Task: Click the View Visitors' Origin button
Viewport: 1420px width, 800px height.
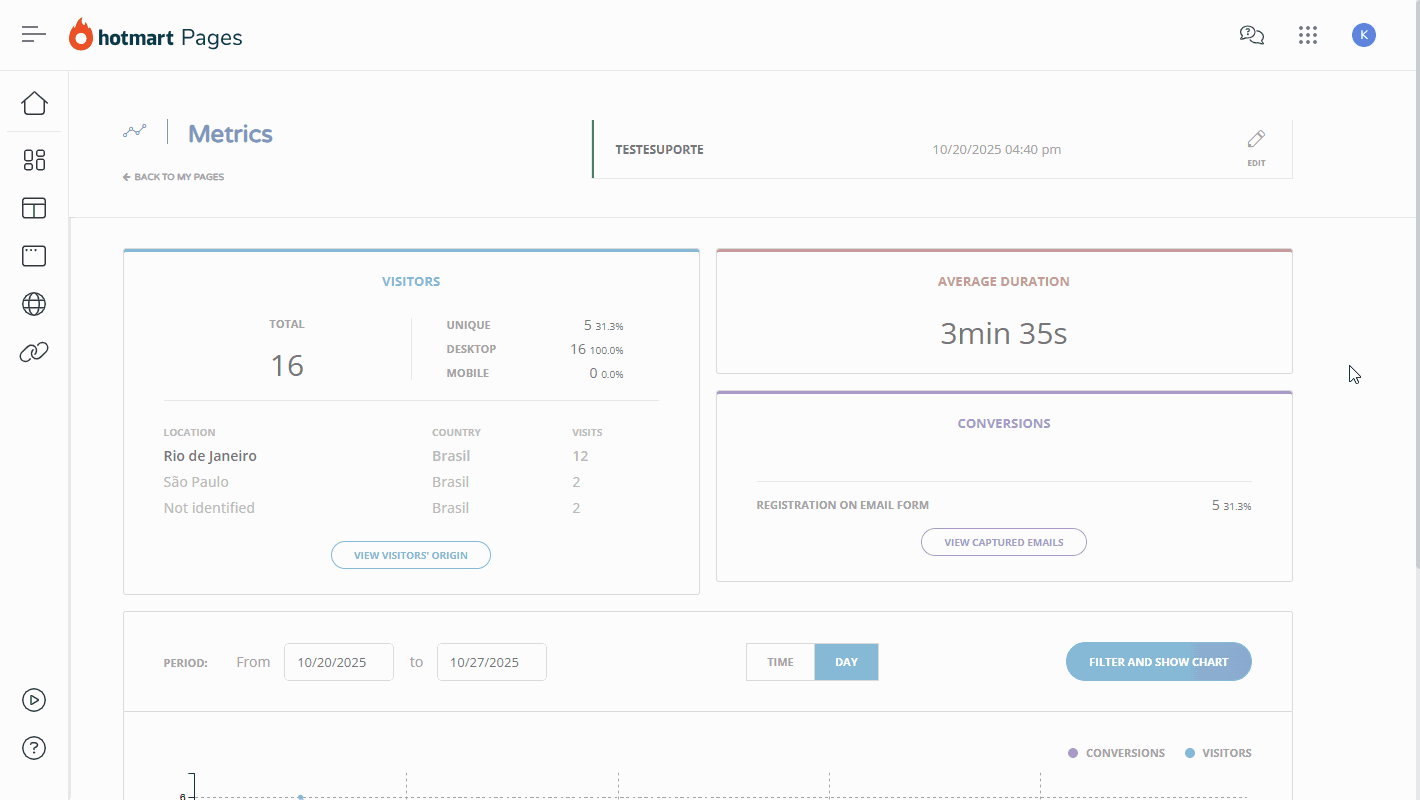Action: [x=410, y=555]
